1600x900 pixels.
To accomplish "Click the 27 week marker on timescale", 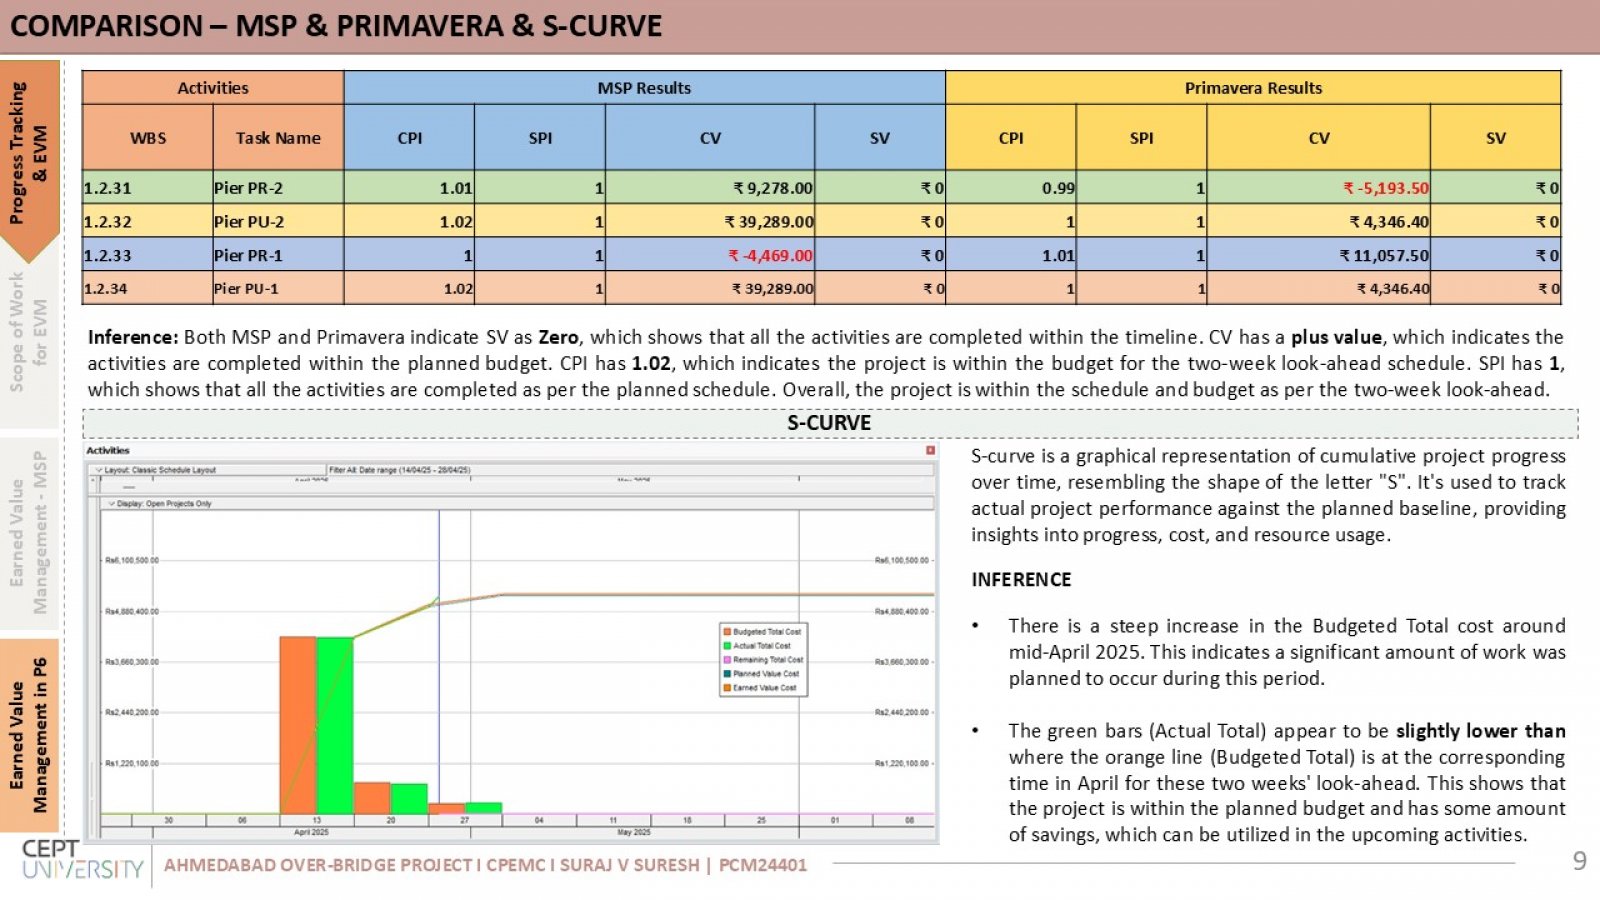I will (x=465, y=820).
